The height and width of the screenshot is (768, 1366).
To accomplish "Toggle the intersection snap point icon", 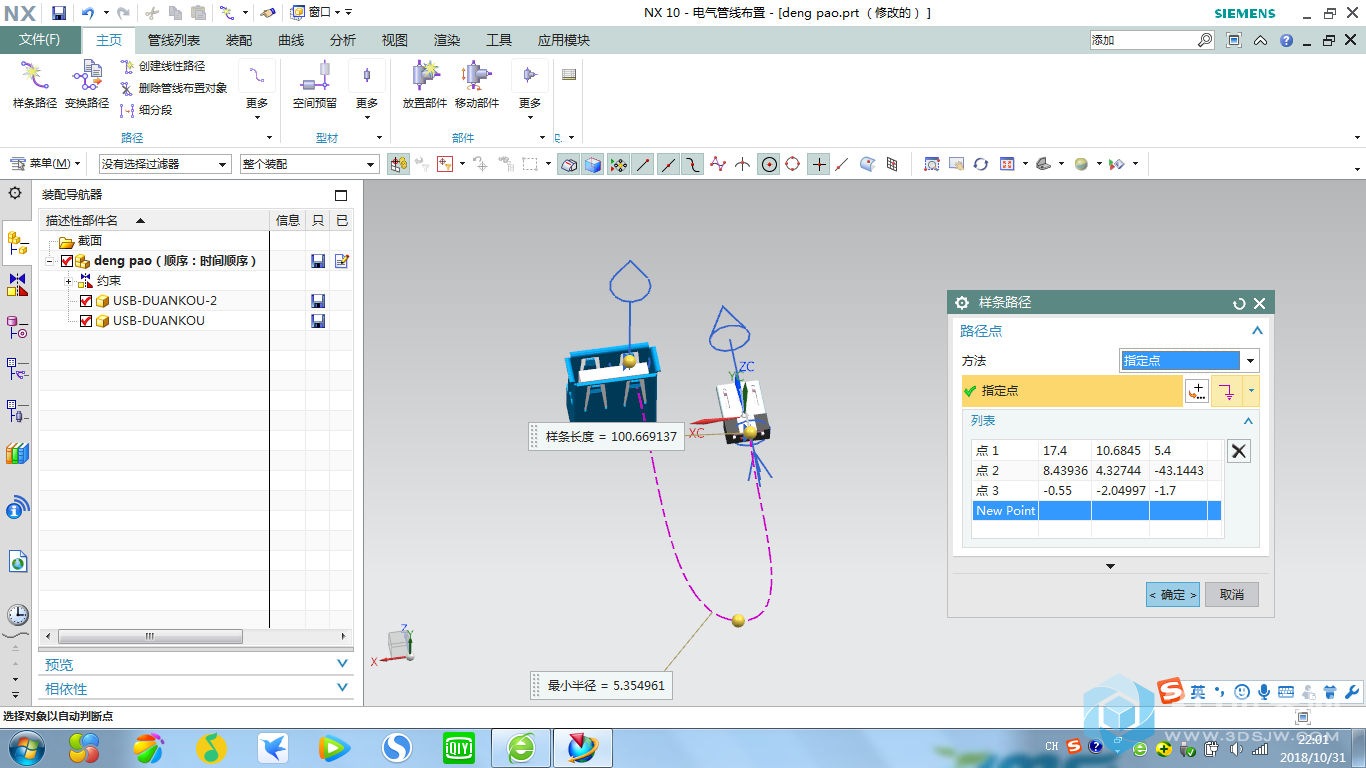I will 742,164.
